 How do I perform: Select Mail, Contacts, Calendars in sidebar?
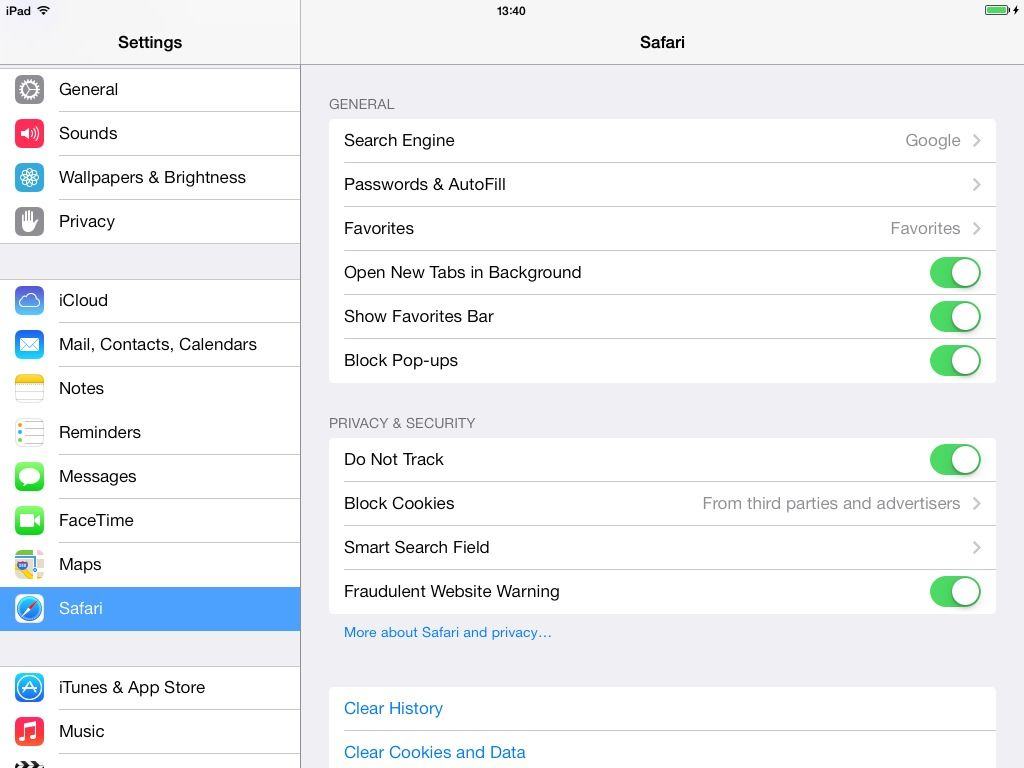tap(157, 344)
